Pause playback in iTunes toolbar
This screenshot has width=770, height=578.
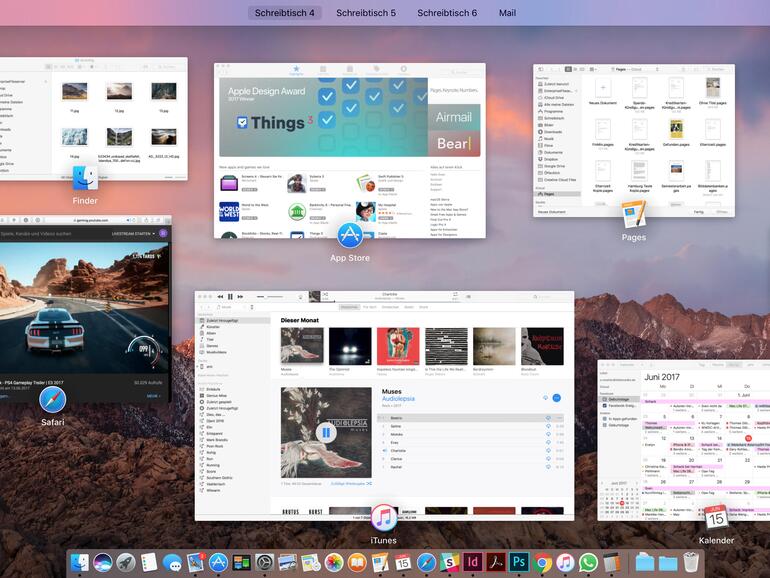point(230,297)
